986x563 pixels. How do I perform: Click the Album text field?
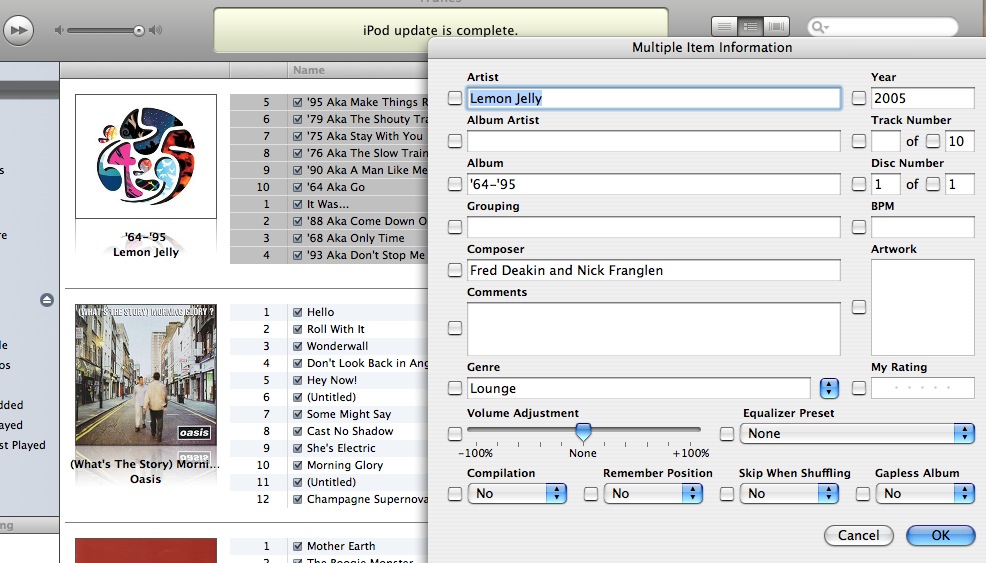653,184
